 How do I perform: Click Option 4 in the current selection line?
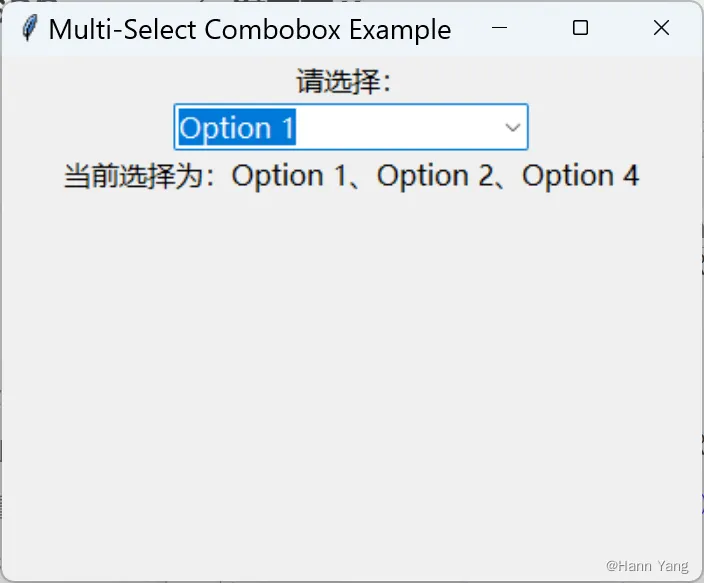pyautogui.click(x=580, y=176)
